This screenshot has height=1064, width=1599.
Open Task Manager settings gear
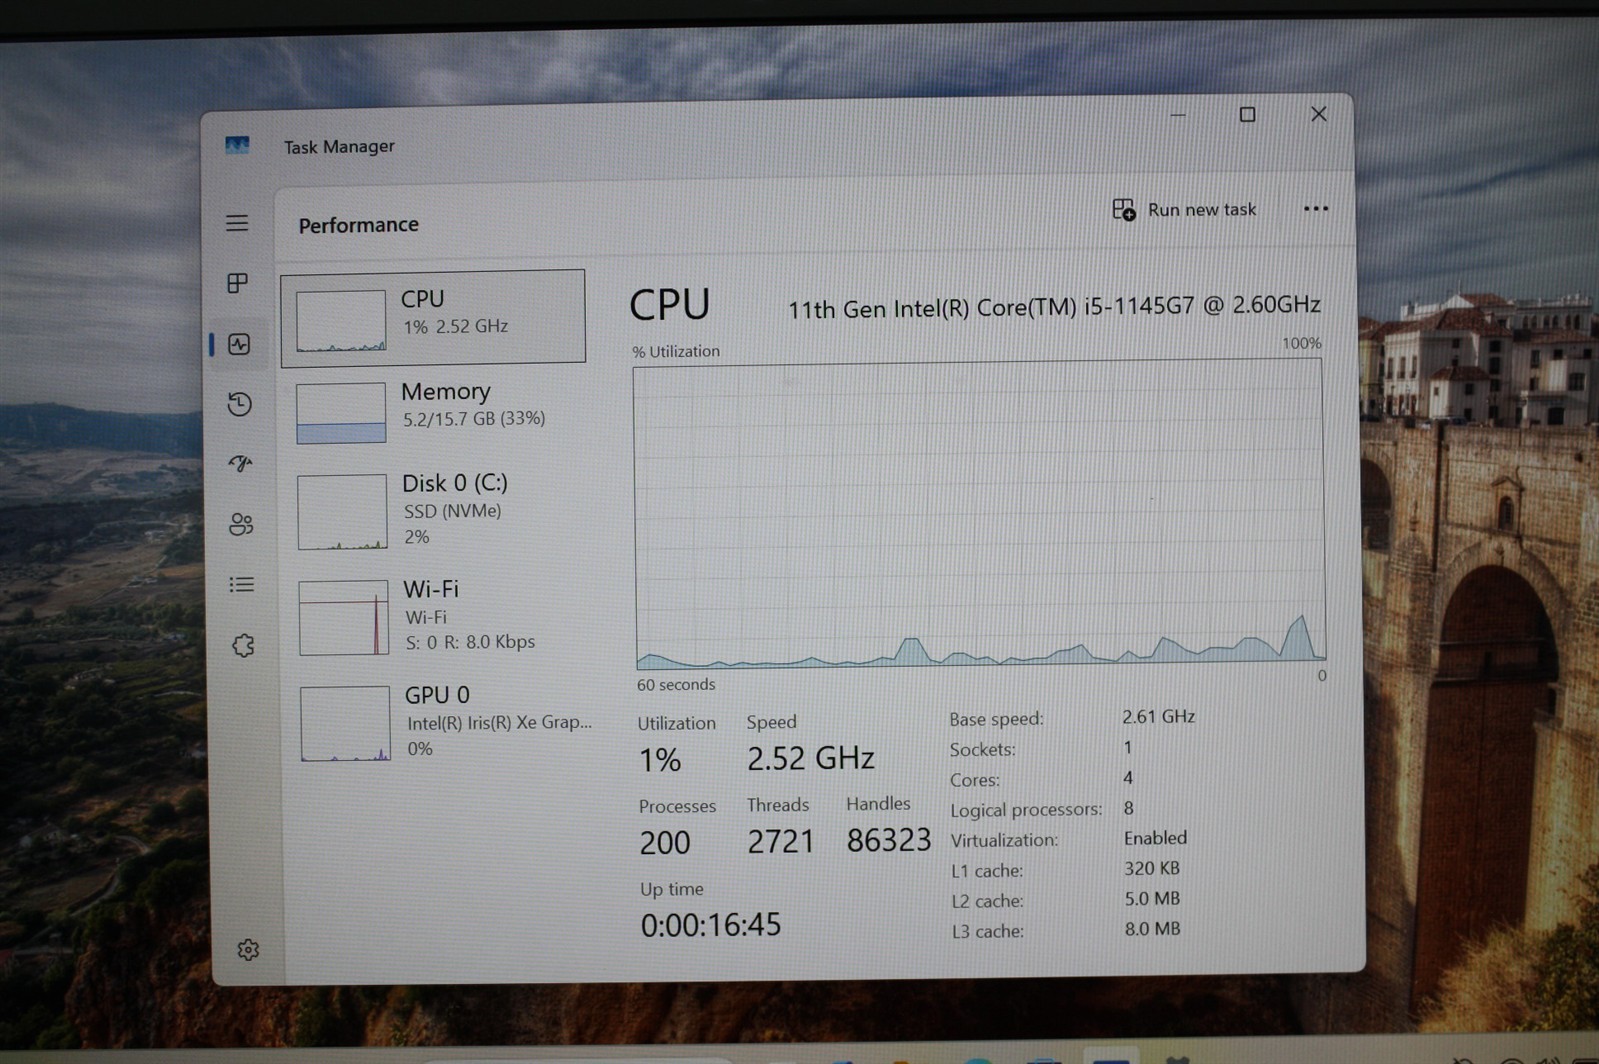[248, 950]
